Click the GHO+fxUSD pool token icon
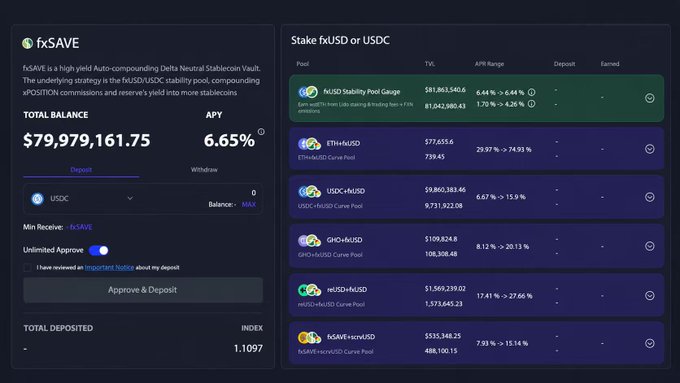 tap(309, 240)
